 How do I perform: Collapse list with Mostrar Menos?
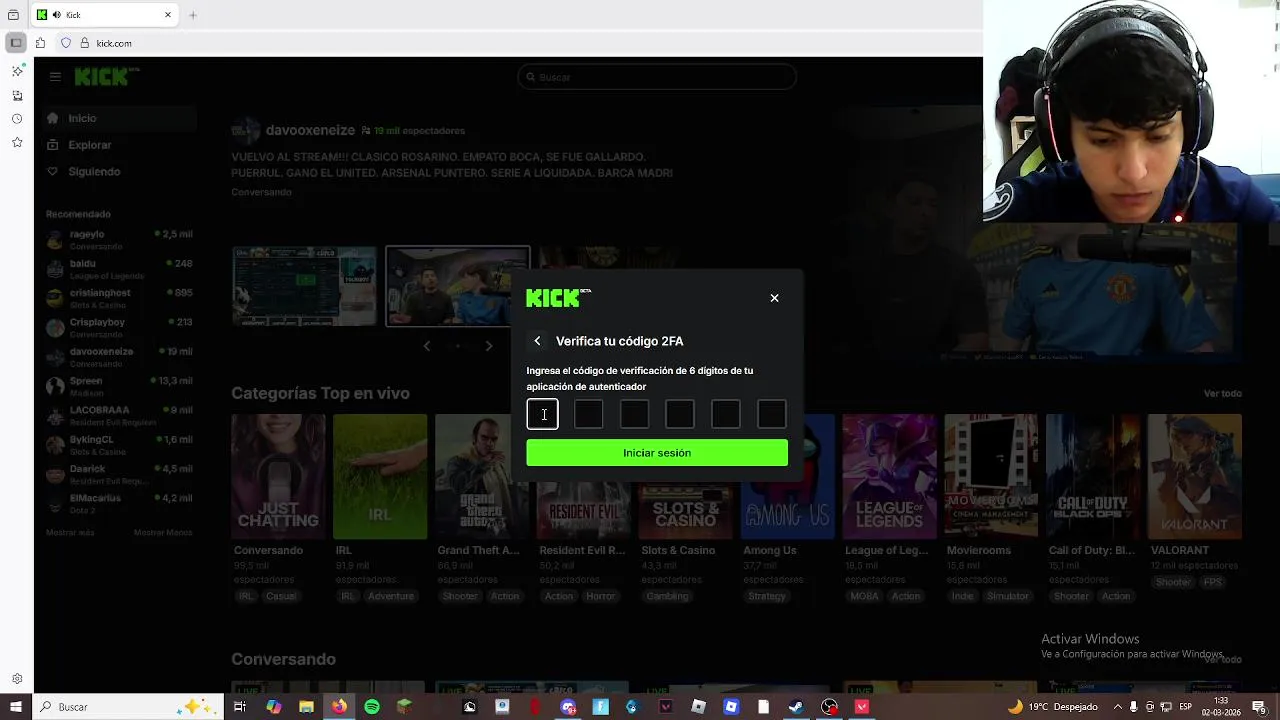click(x=163, y=533)
